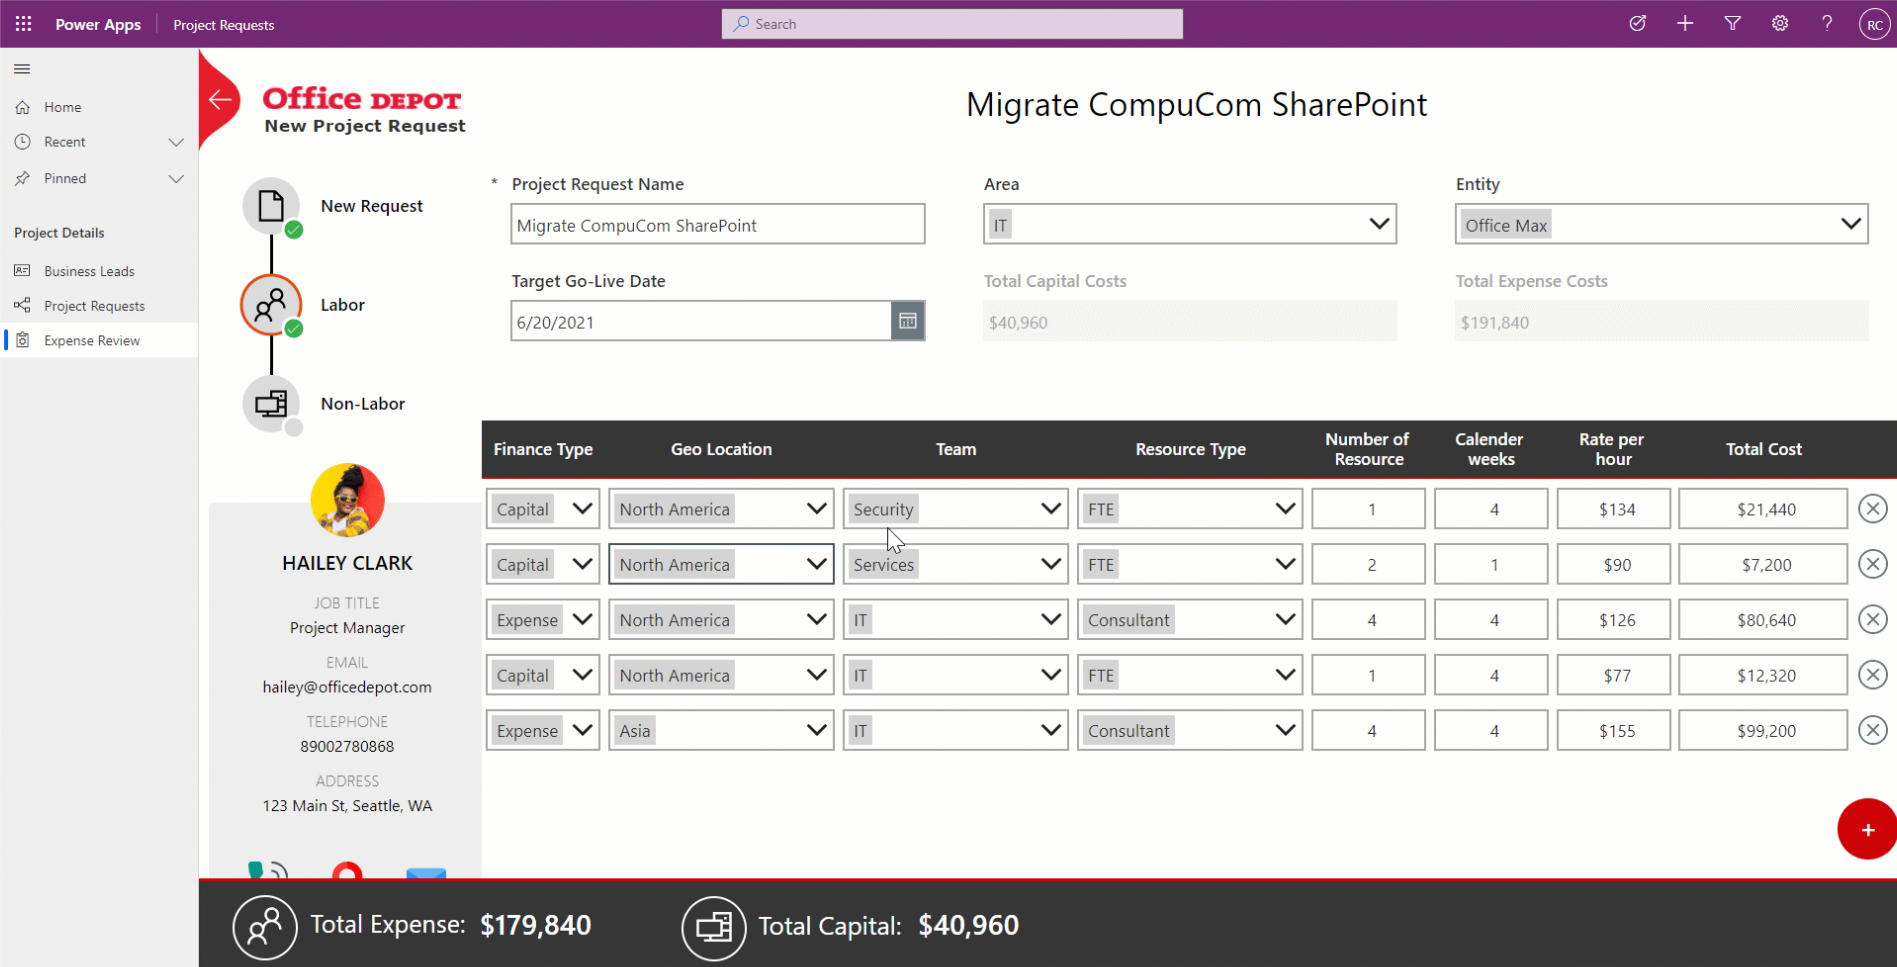
Task: Click the red add row plus button
Action: (1866, 829)
